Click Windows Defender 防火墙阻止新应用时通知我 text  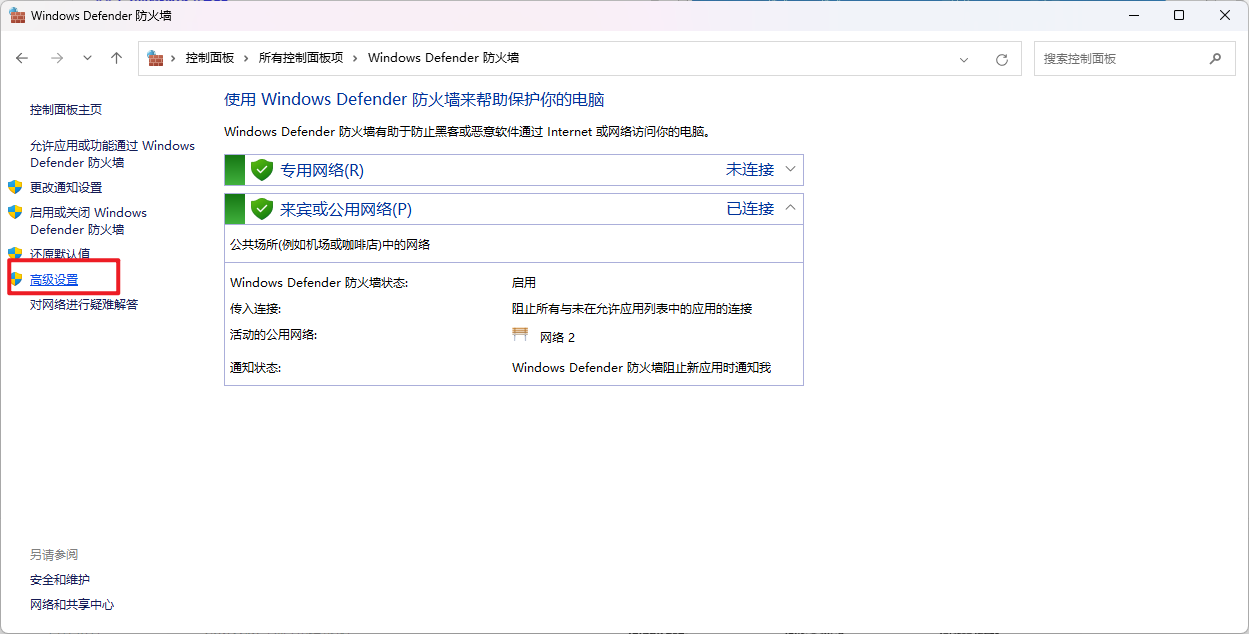coord(641,368)
